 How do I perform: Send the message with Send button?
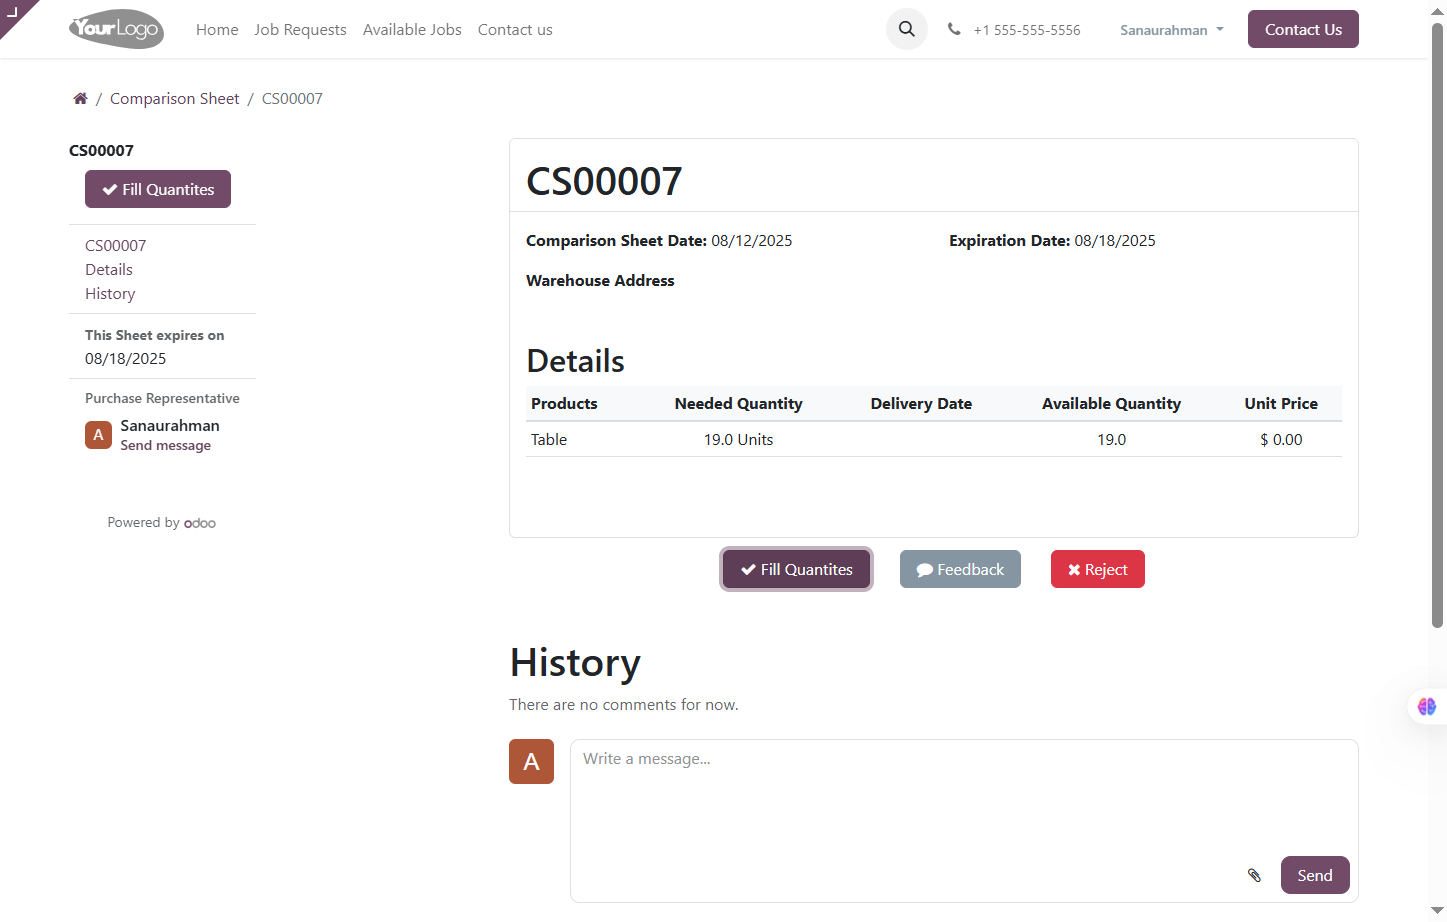(x=1315, y=875)
